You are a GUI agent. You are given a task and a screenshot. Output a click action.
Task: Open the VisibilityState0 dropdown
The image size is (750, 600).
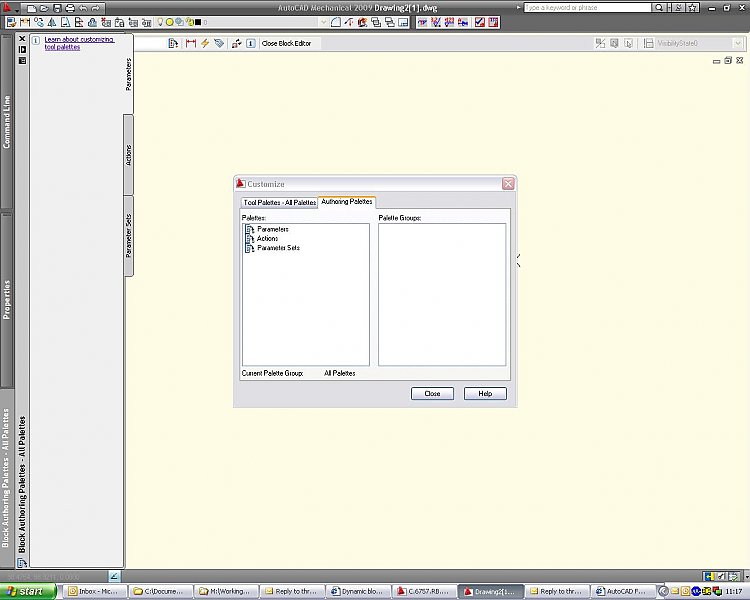pyautogui.click(x=738, y=44)
